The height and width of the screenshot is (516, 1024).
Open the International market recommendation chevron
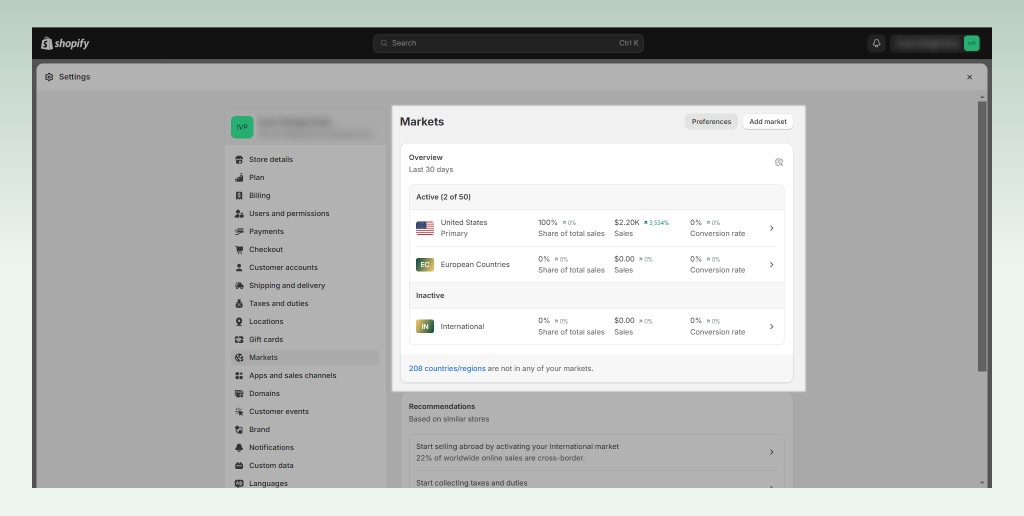coord(771,452)
